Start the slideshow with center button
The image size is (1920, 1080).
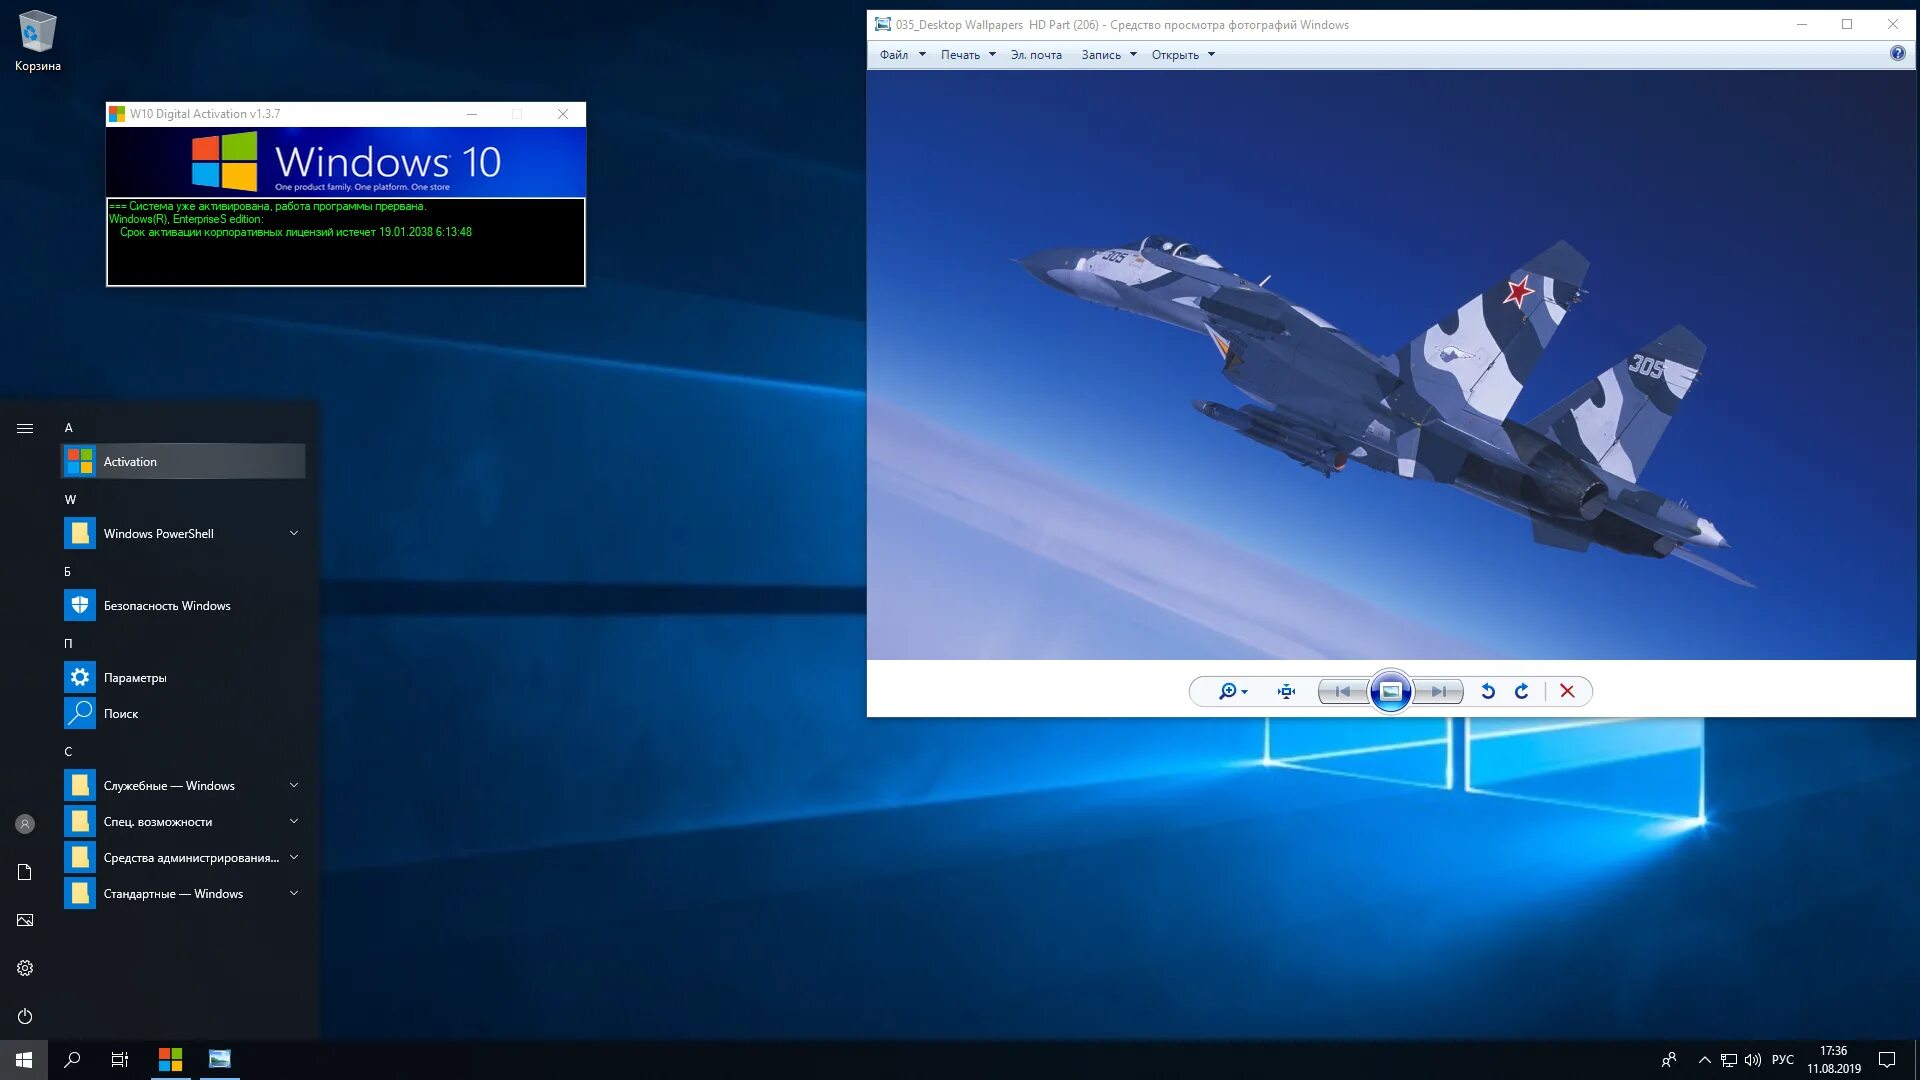[x=1390, y=691]
